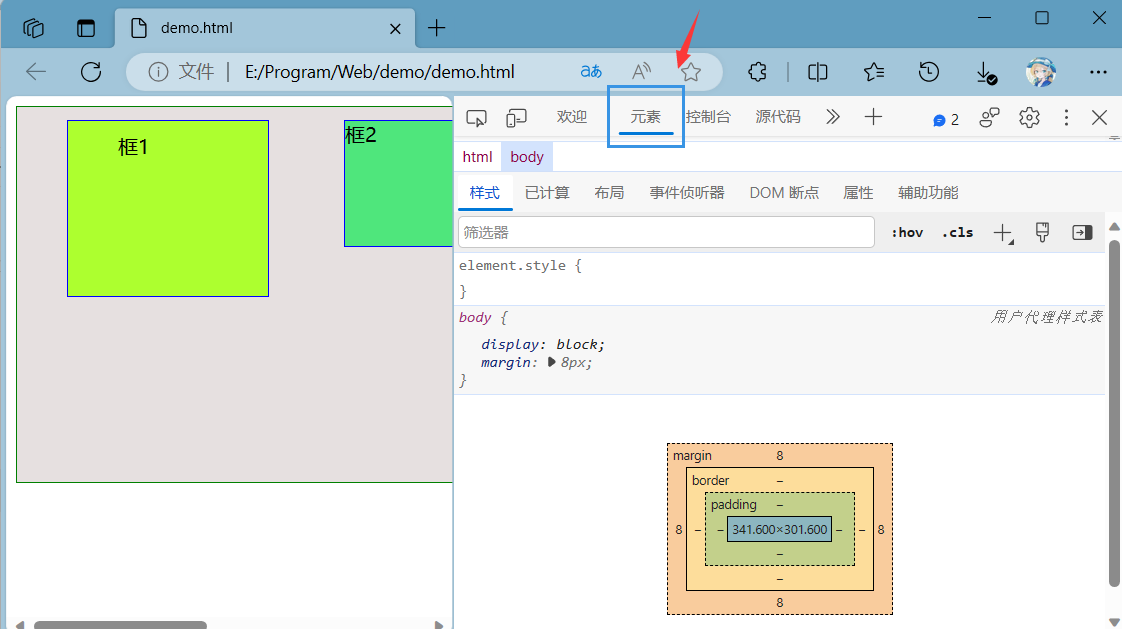Click the element.style rule

(x=520, y=265)
